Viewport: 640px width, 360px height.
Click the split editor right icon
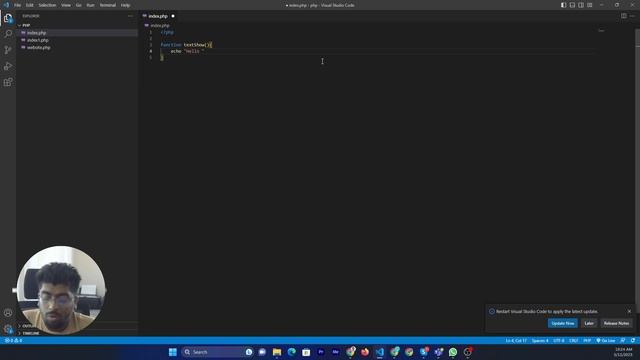(624, 16)
